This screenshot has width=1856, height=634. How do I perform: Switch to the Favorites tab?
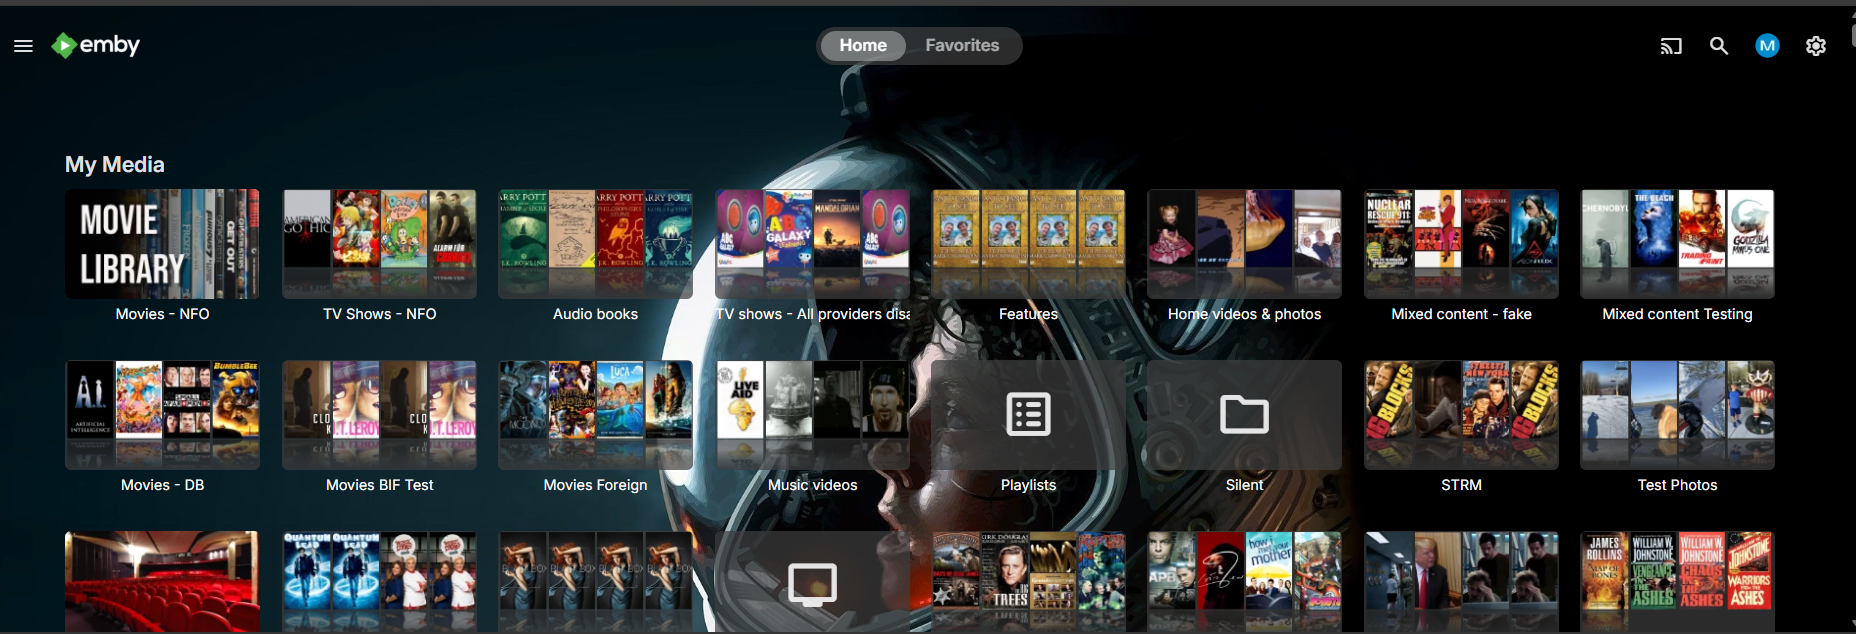tap(962, 46)
